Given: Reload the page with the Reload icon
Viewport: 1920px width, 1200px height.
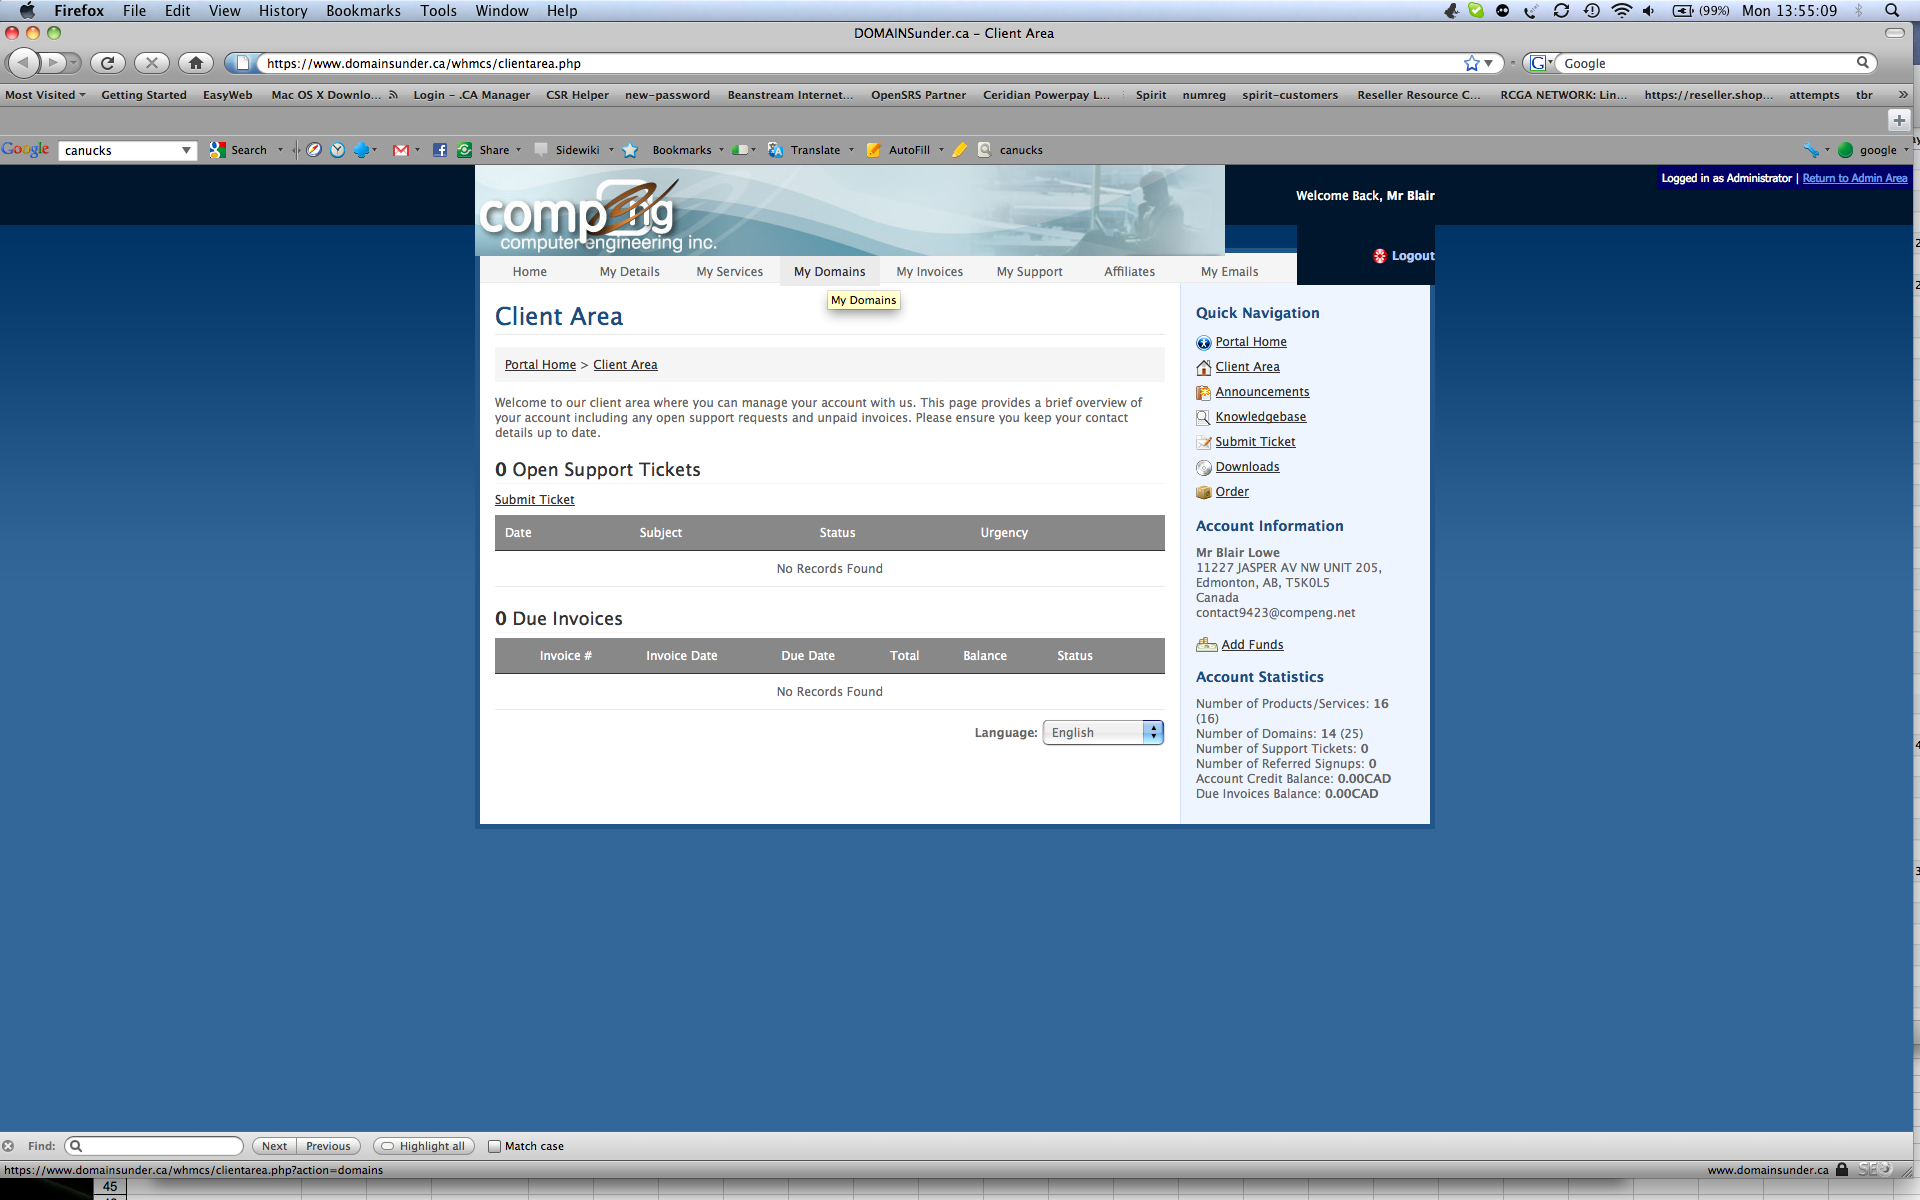Looking at the screenshot, I should point(108,63).
